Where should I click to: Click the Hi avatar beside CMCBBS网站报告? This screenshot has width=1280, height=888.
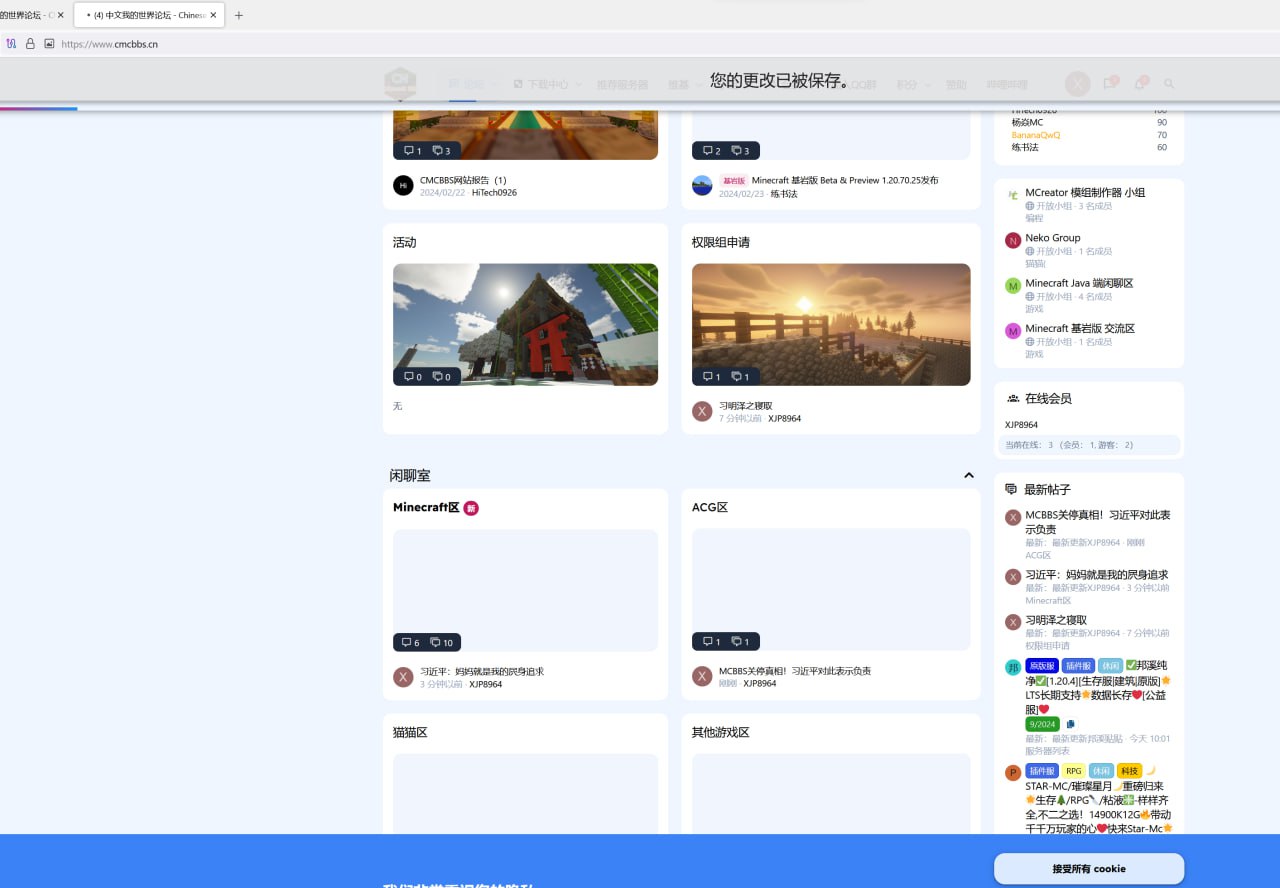403,185
